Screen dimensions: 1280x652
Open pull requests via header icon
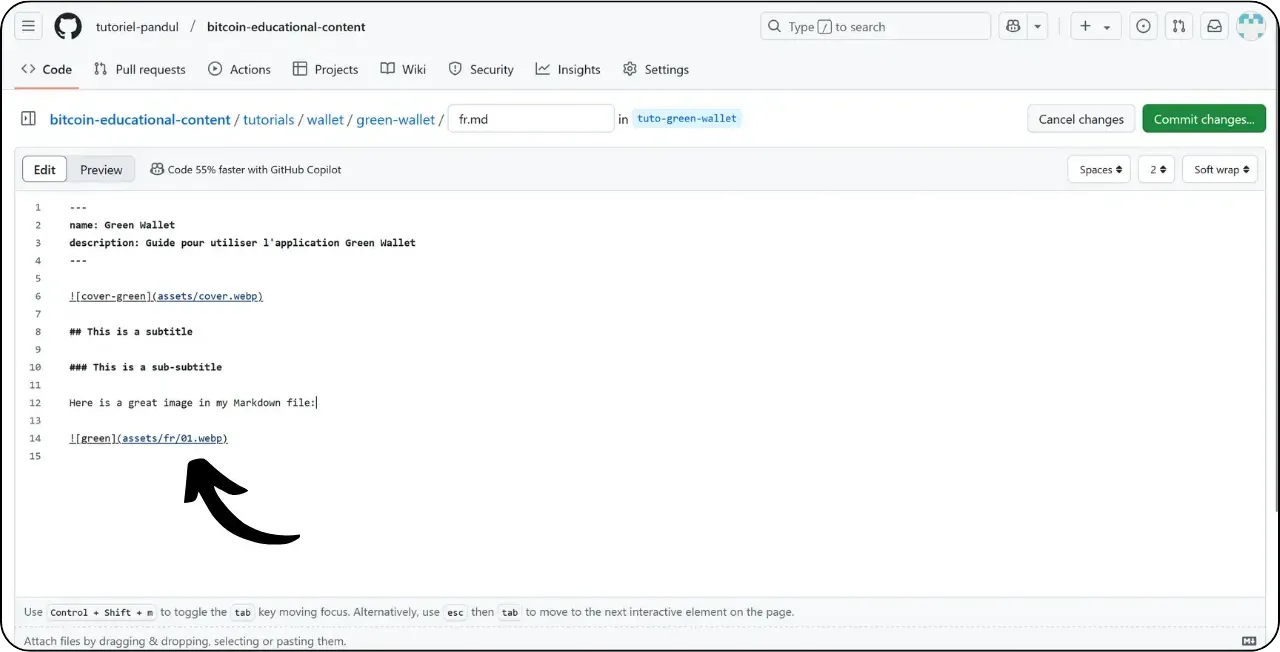click(1178, 26)
